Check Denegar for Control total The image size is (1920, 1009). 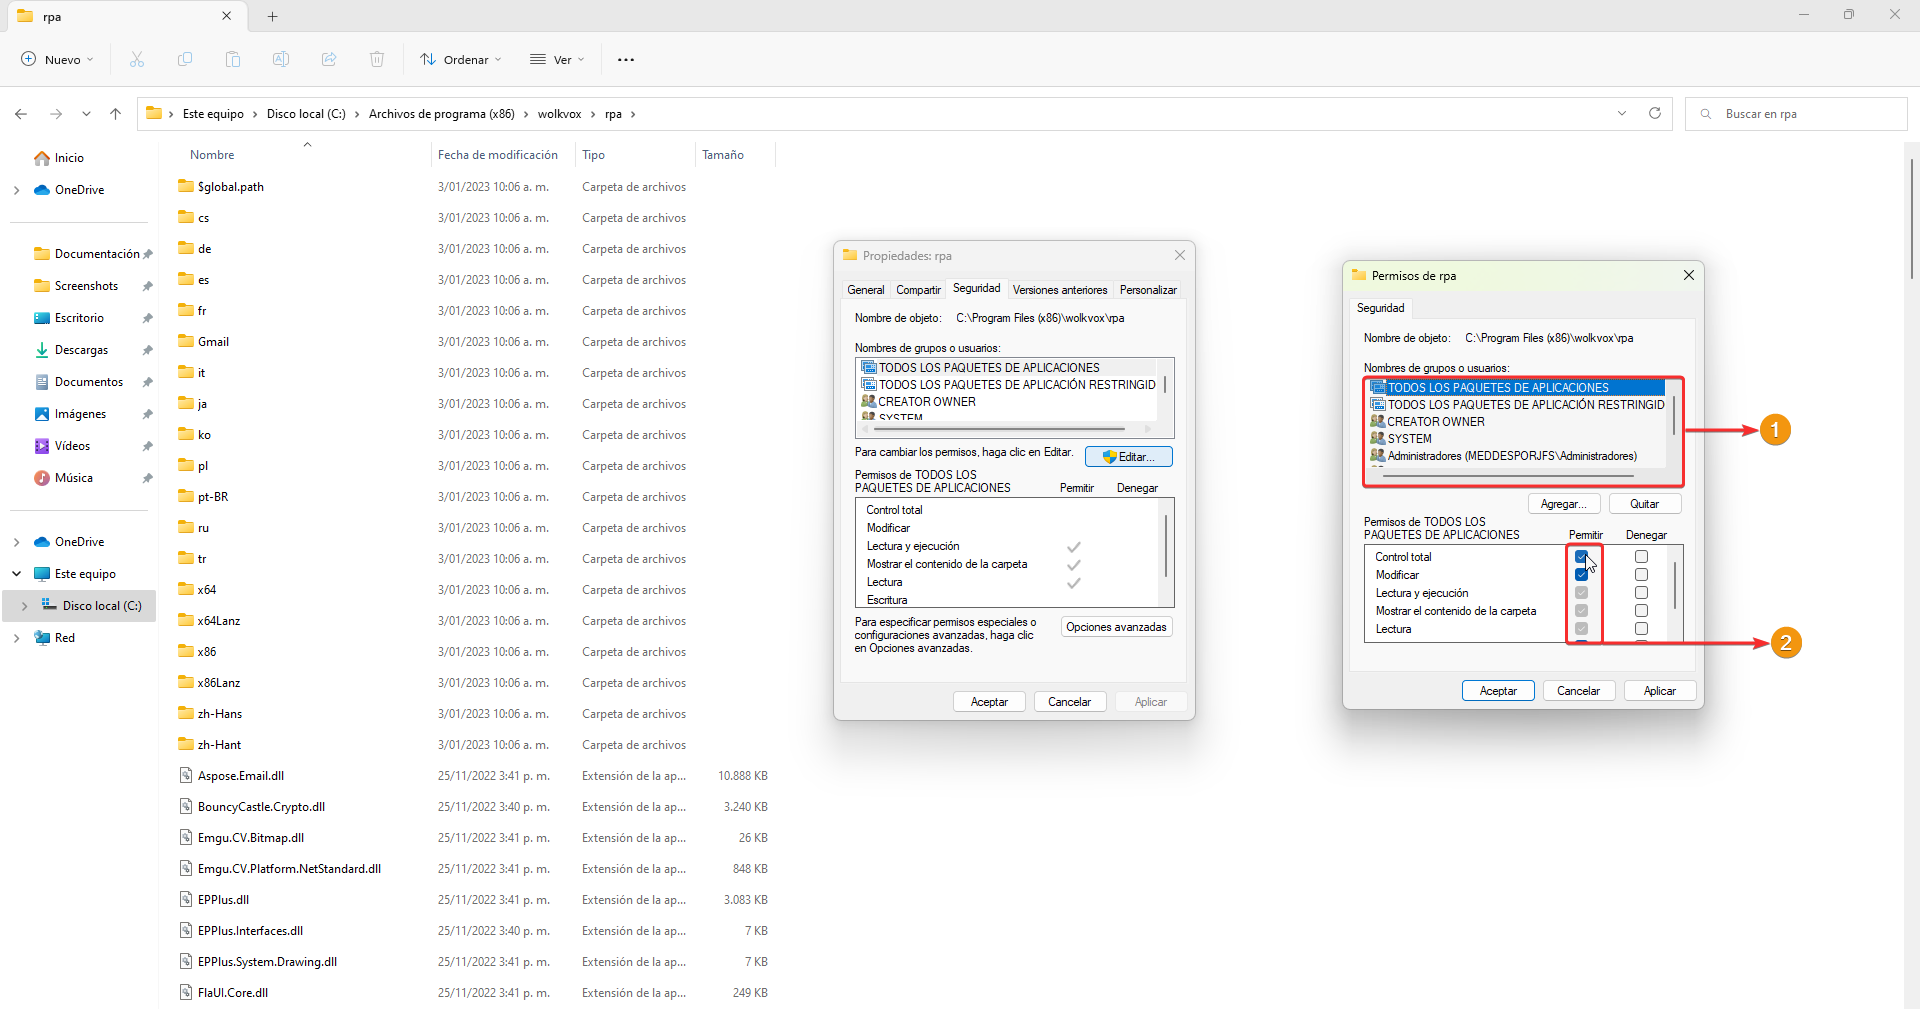click(x=1641, y=557)
